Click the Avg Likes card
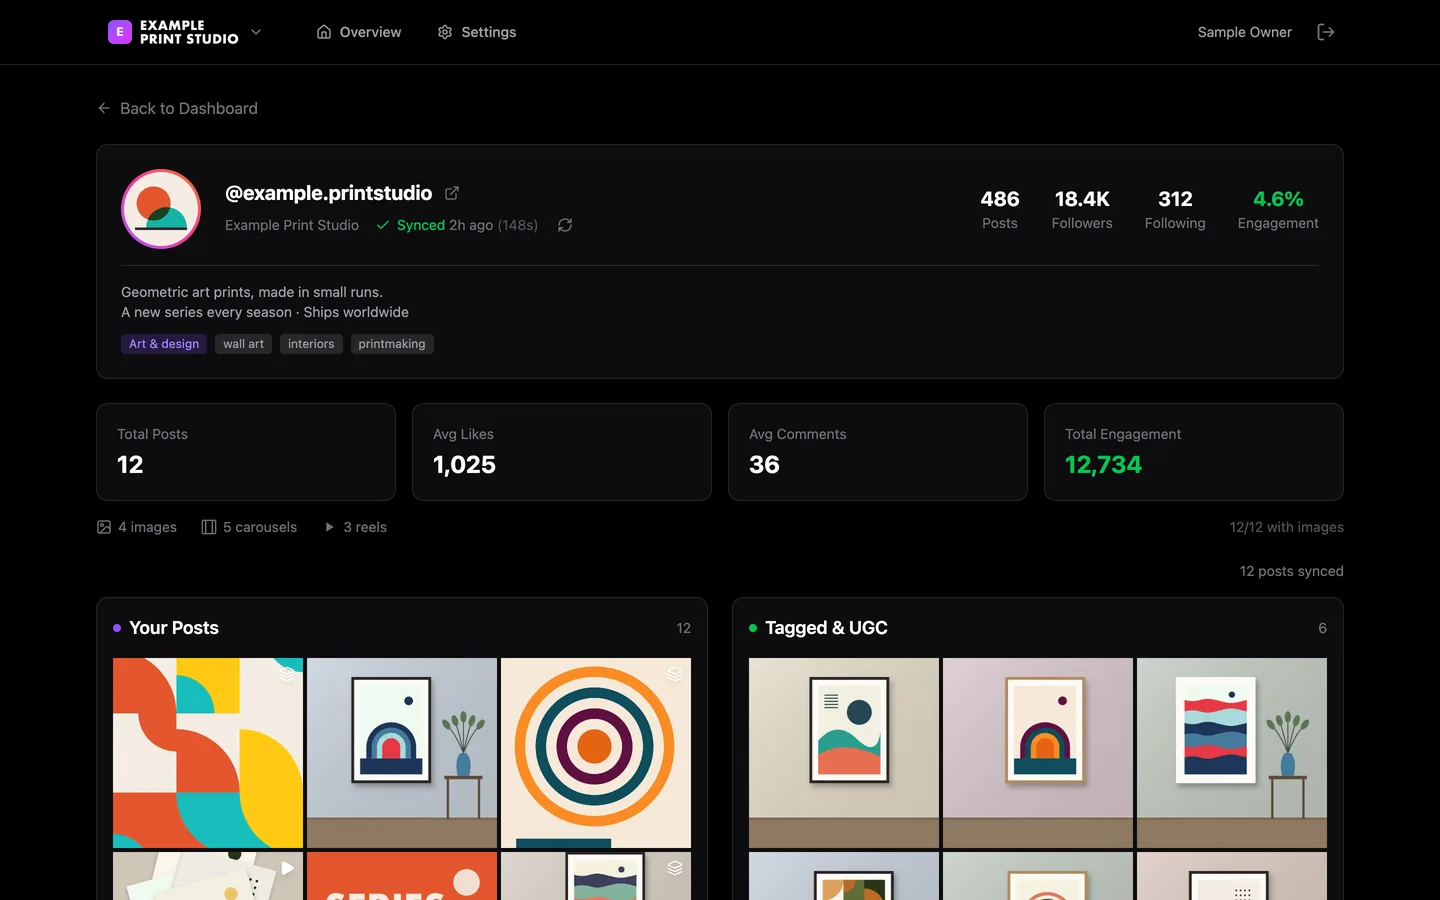This screenshot has width=1440, height=900. pos(562,452)
